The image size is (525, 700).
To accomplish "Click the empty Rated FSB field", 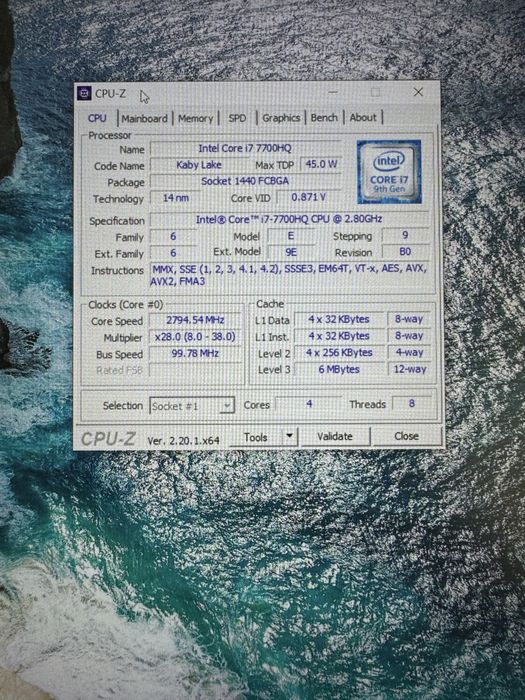I will click(195, 370).
